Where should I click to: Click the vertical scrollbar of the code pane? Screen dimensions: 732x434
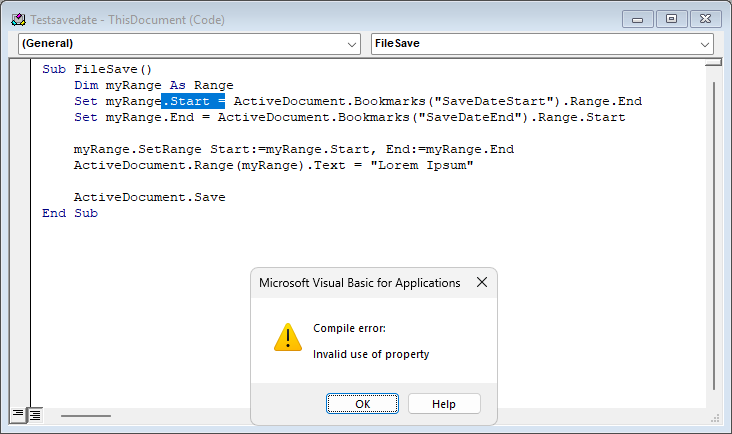click(713, 236)
